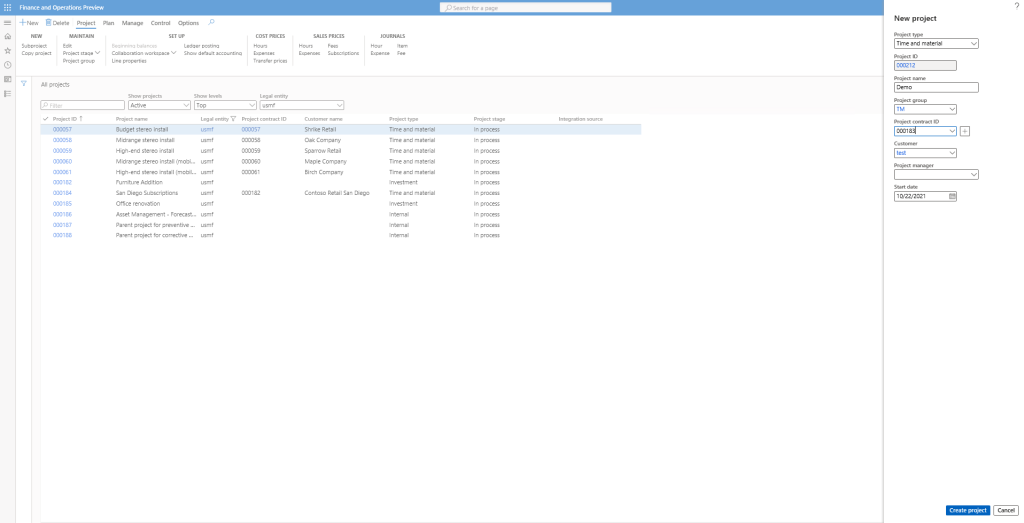Click Ledger posting
The image size is (1024, 523).
pyautogui.click(x=201, y=46)
